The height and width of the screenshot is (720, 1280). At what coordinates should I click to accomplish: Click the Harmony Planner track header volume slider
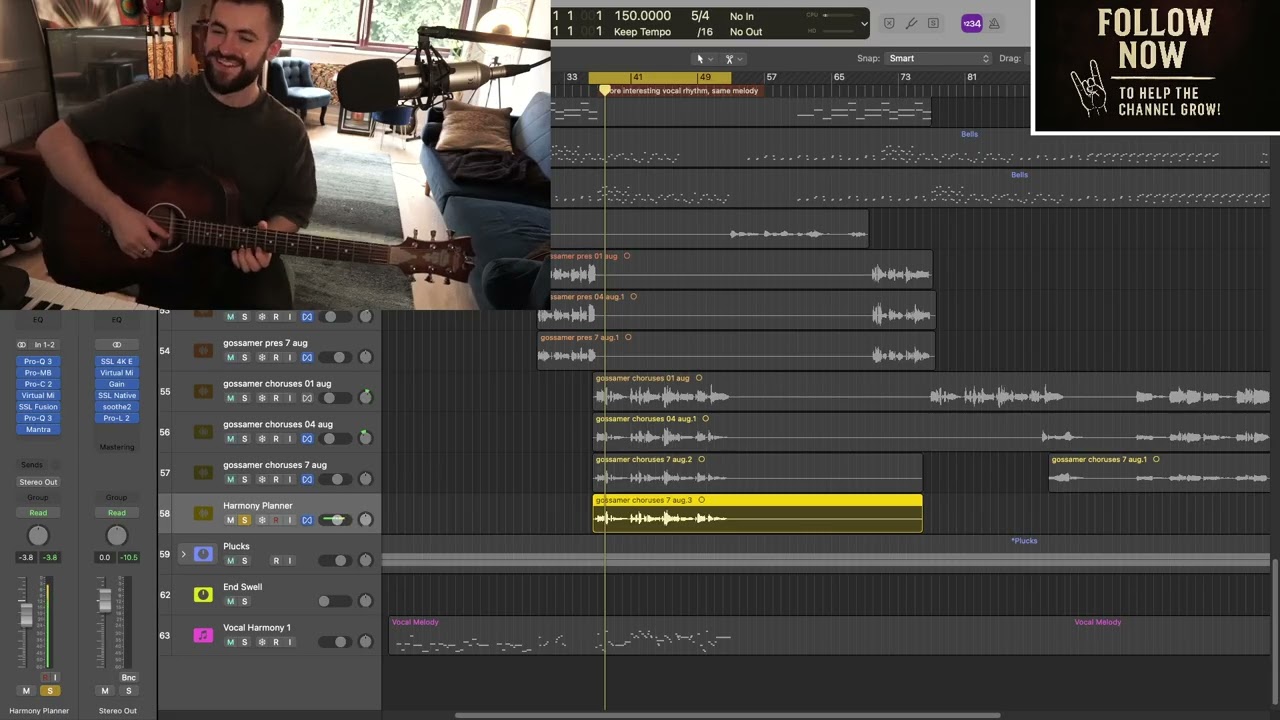click(x=337, y=520)
